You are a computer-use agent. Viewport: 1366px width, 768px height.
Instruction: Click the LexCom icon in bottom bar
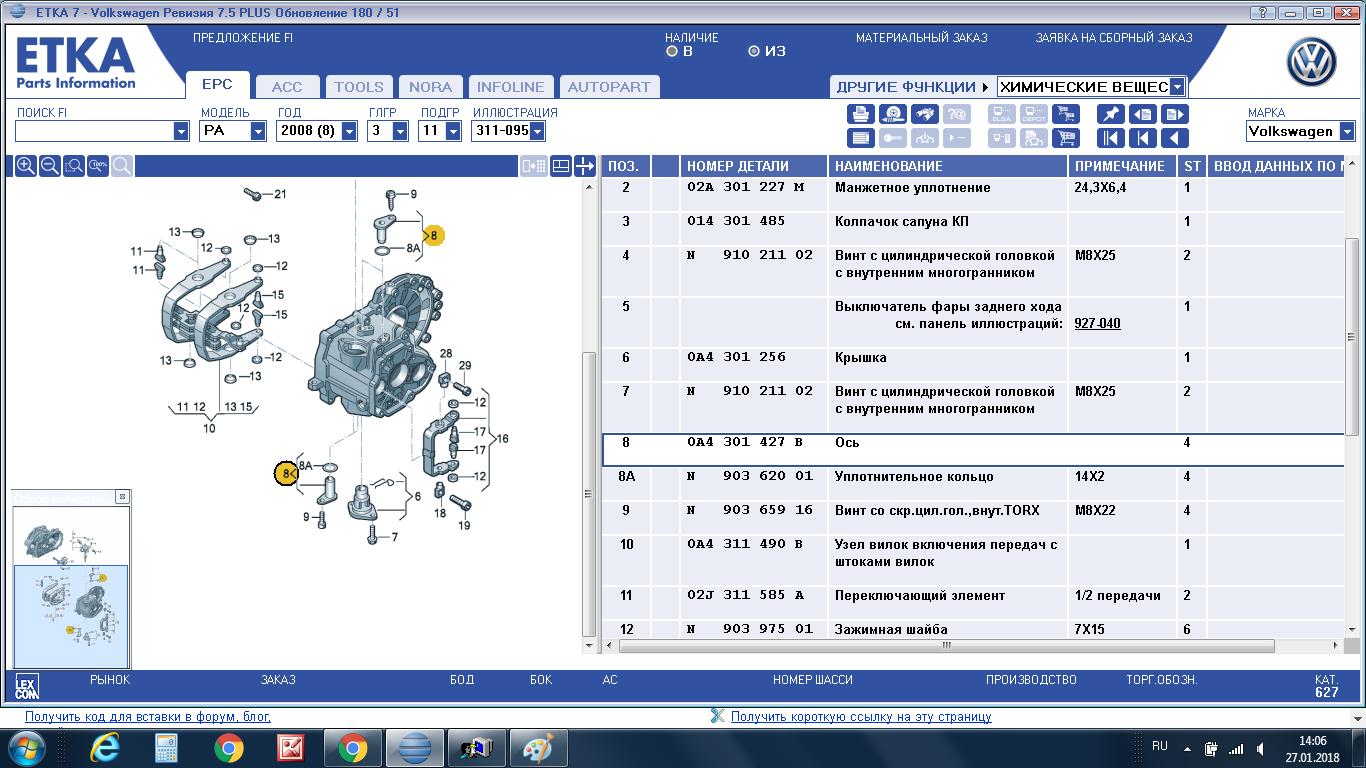(x=26, y=686)
